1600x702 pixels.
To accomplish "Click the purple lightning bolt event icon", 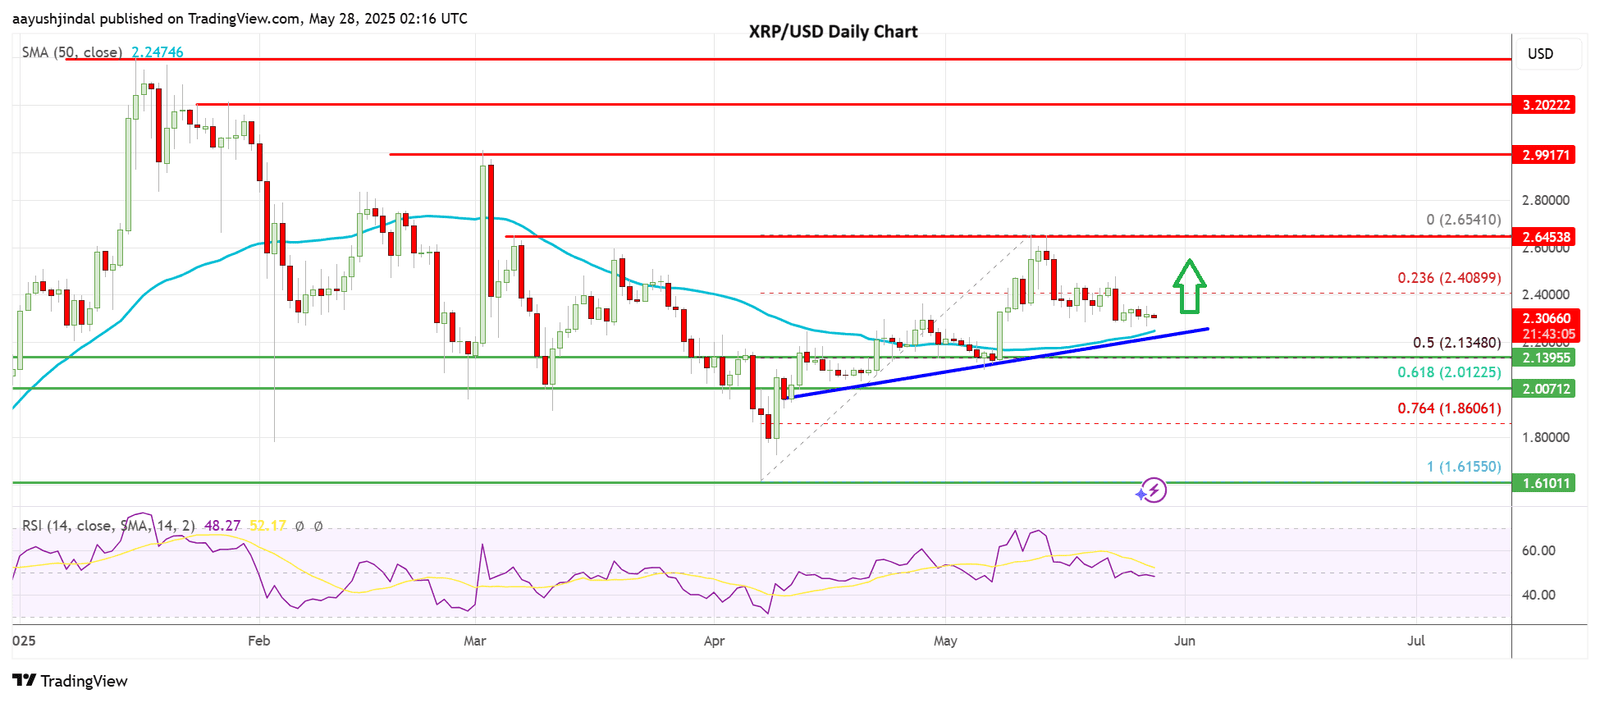I will coord(1153,490).
